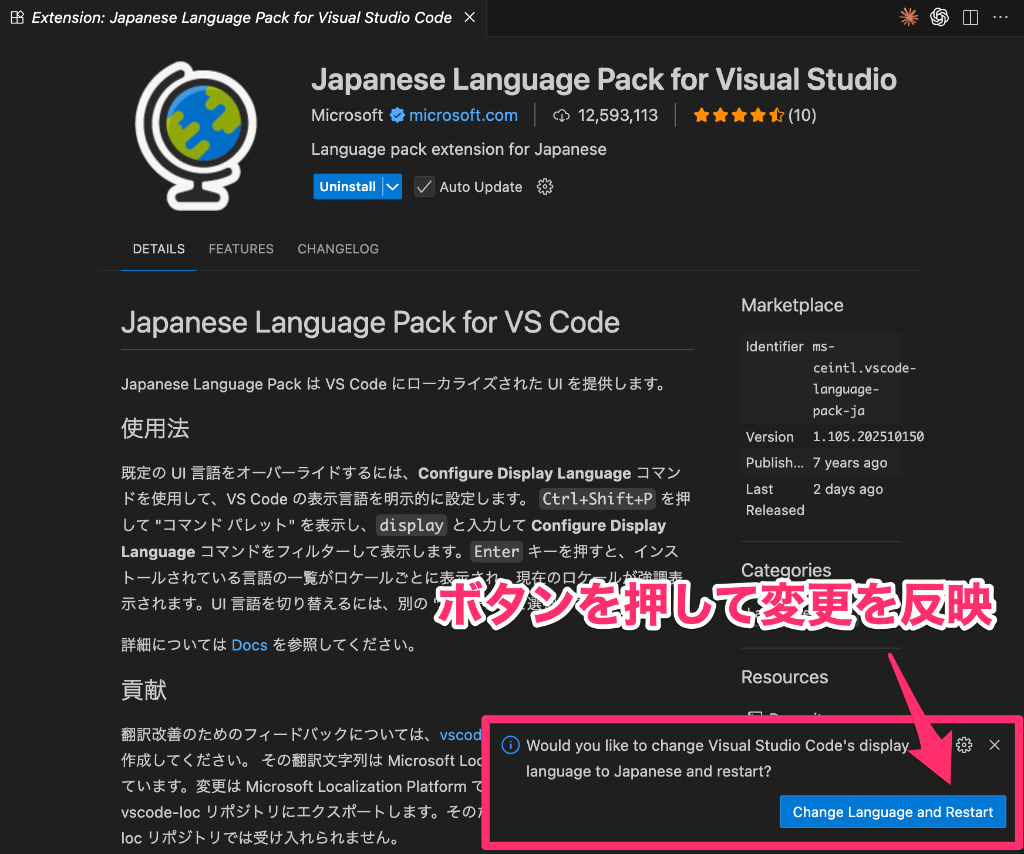
Task: Click the split editor icon
Action: (x=970, y=18)
